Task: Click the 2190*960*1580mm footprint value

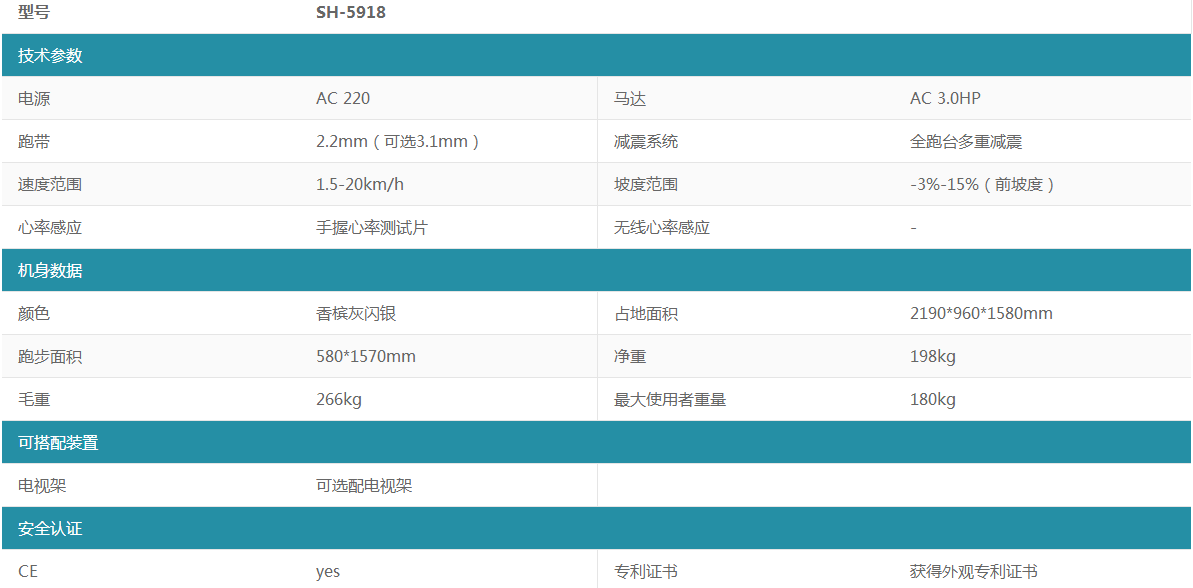Action: [981, 314]
